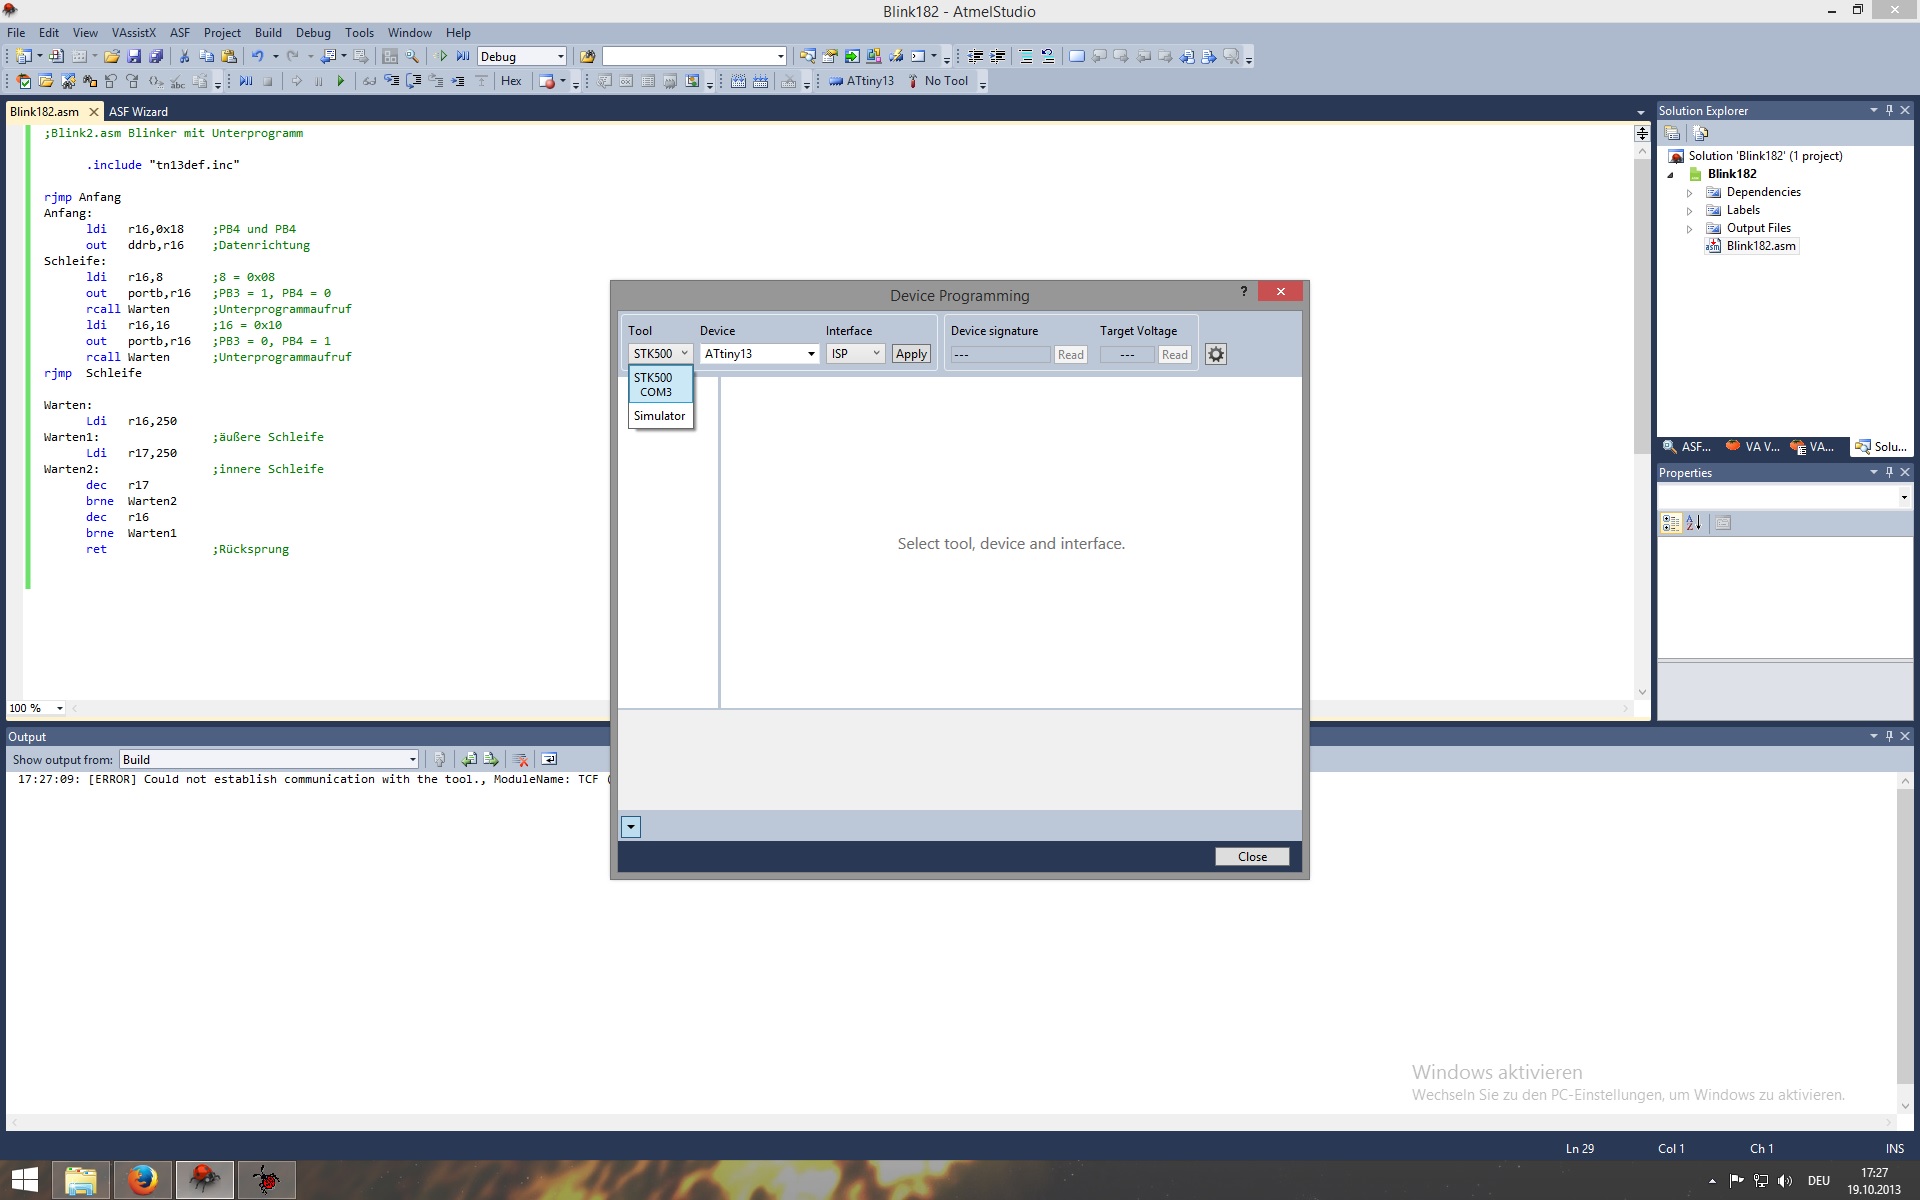The width and height of the screenshot is (1920, 1200).
Task: Save the file with the floppy icon
Action: [134, 57]
